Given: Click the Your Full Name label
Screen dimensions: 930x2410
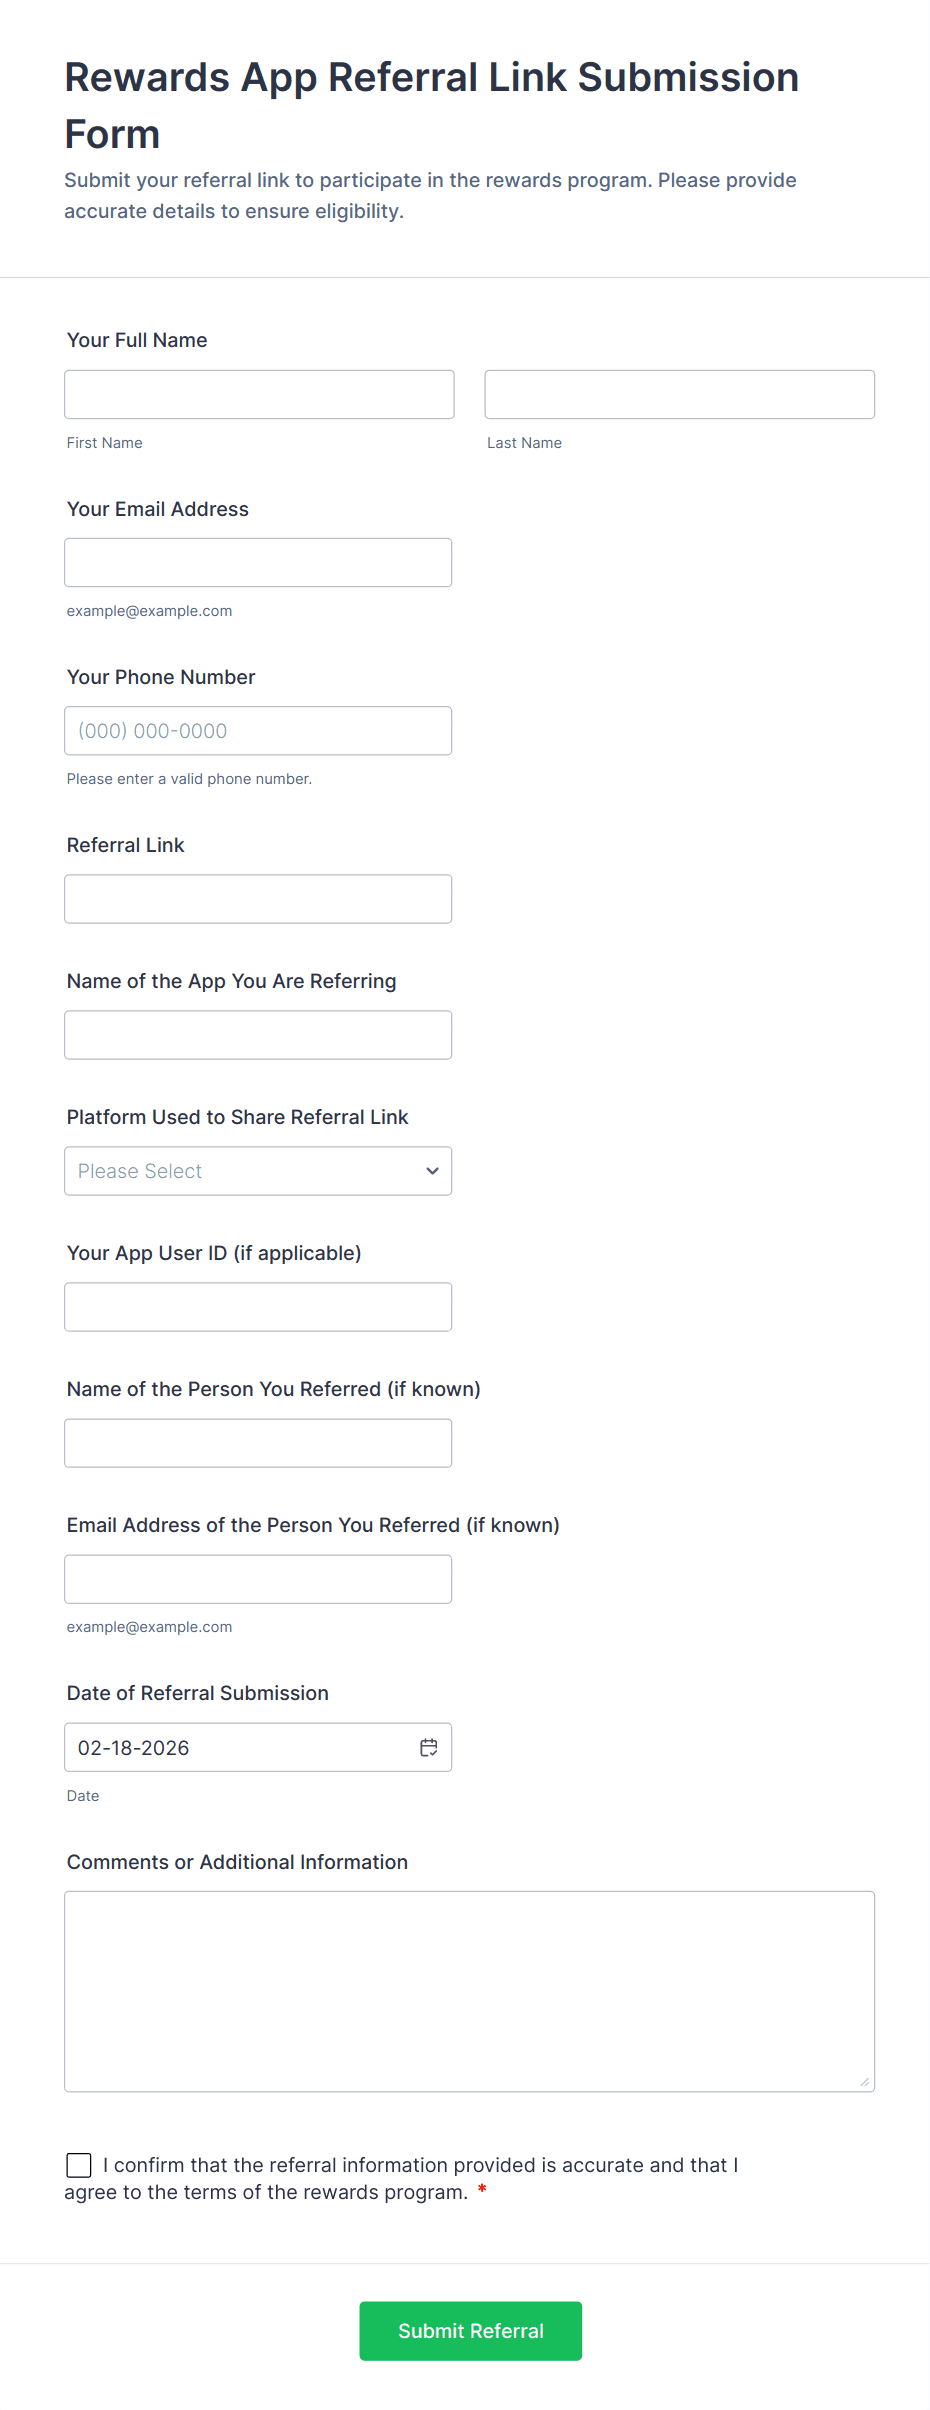Looking at the screenshot, I should click(x=137, y=340).
